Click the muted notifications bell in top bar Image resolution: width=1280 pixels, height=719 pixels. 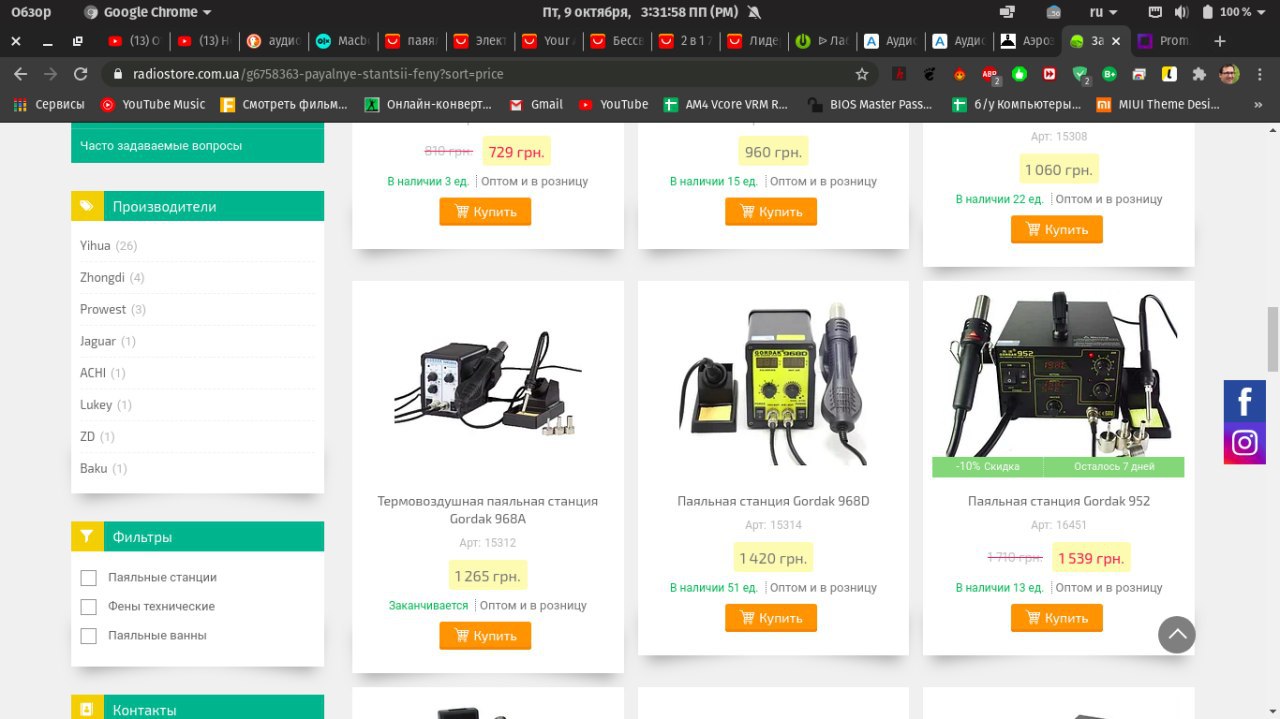tap(753, 12)
